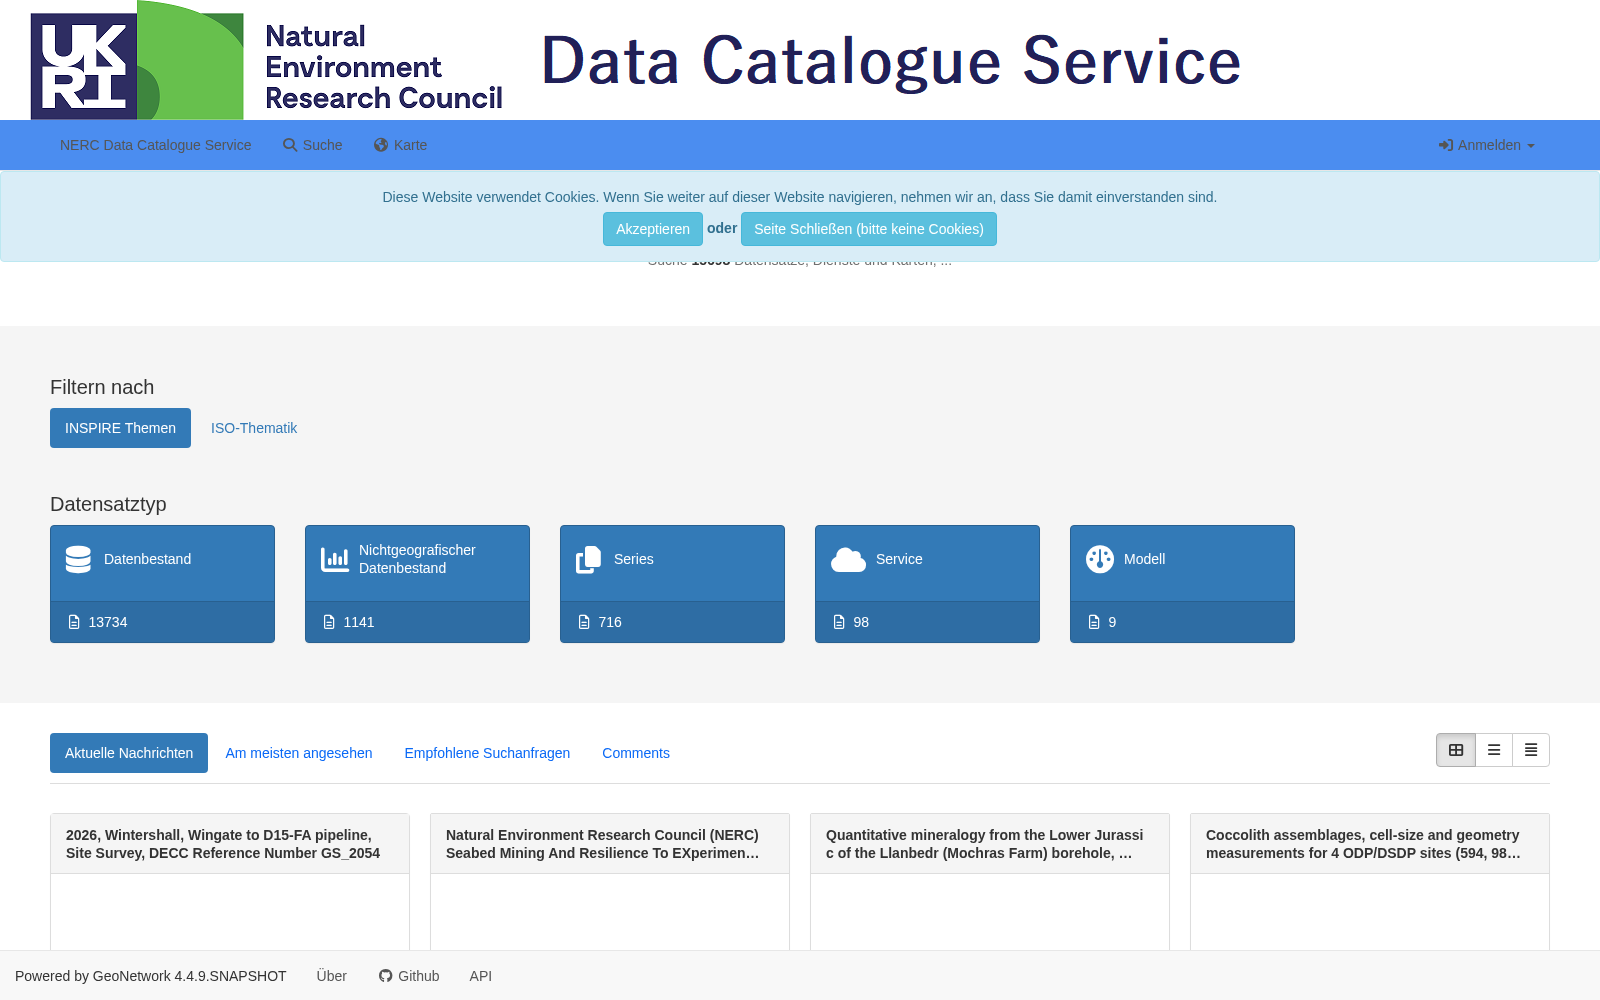Click file icon beside 13734

74,622
